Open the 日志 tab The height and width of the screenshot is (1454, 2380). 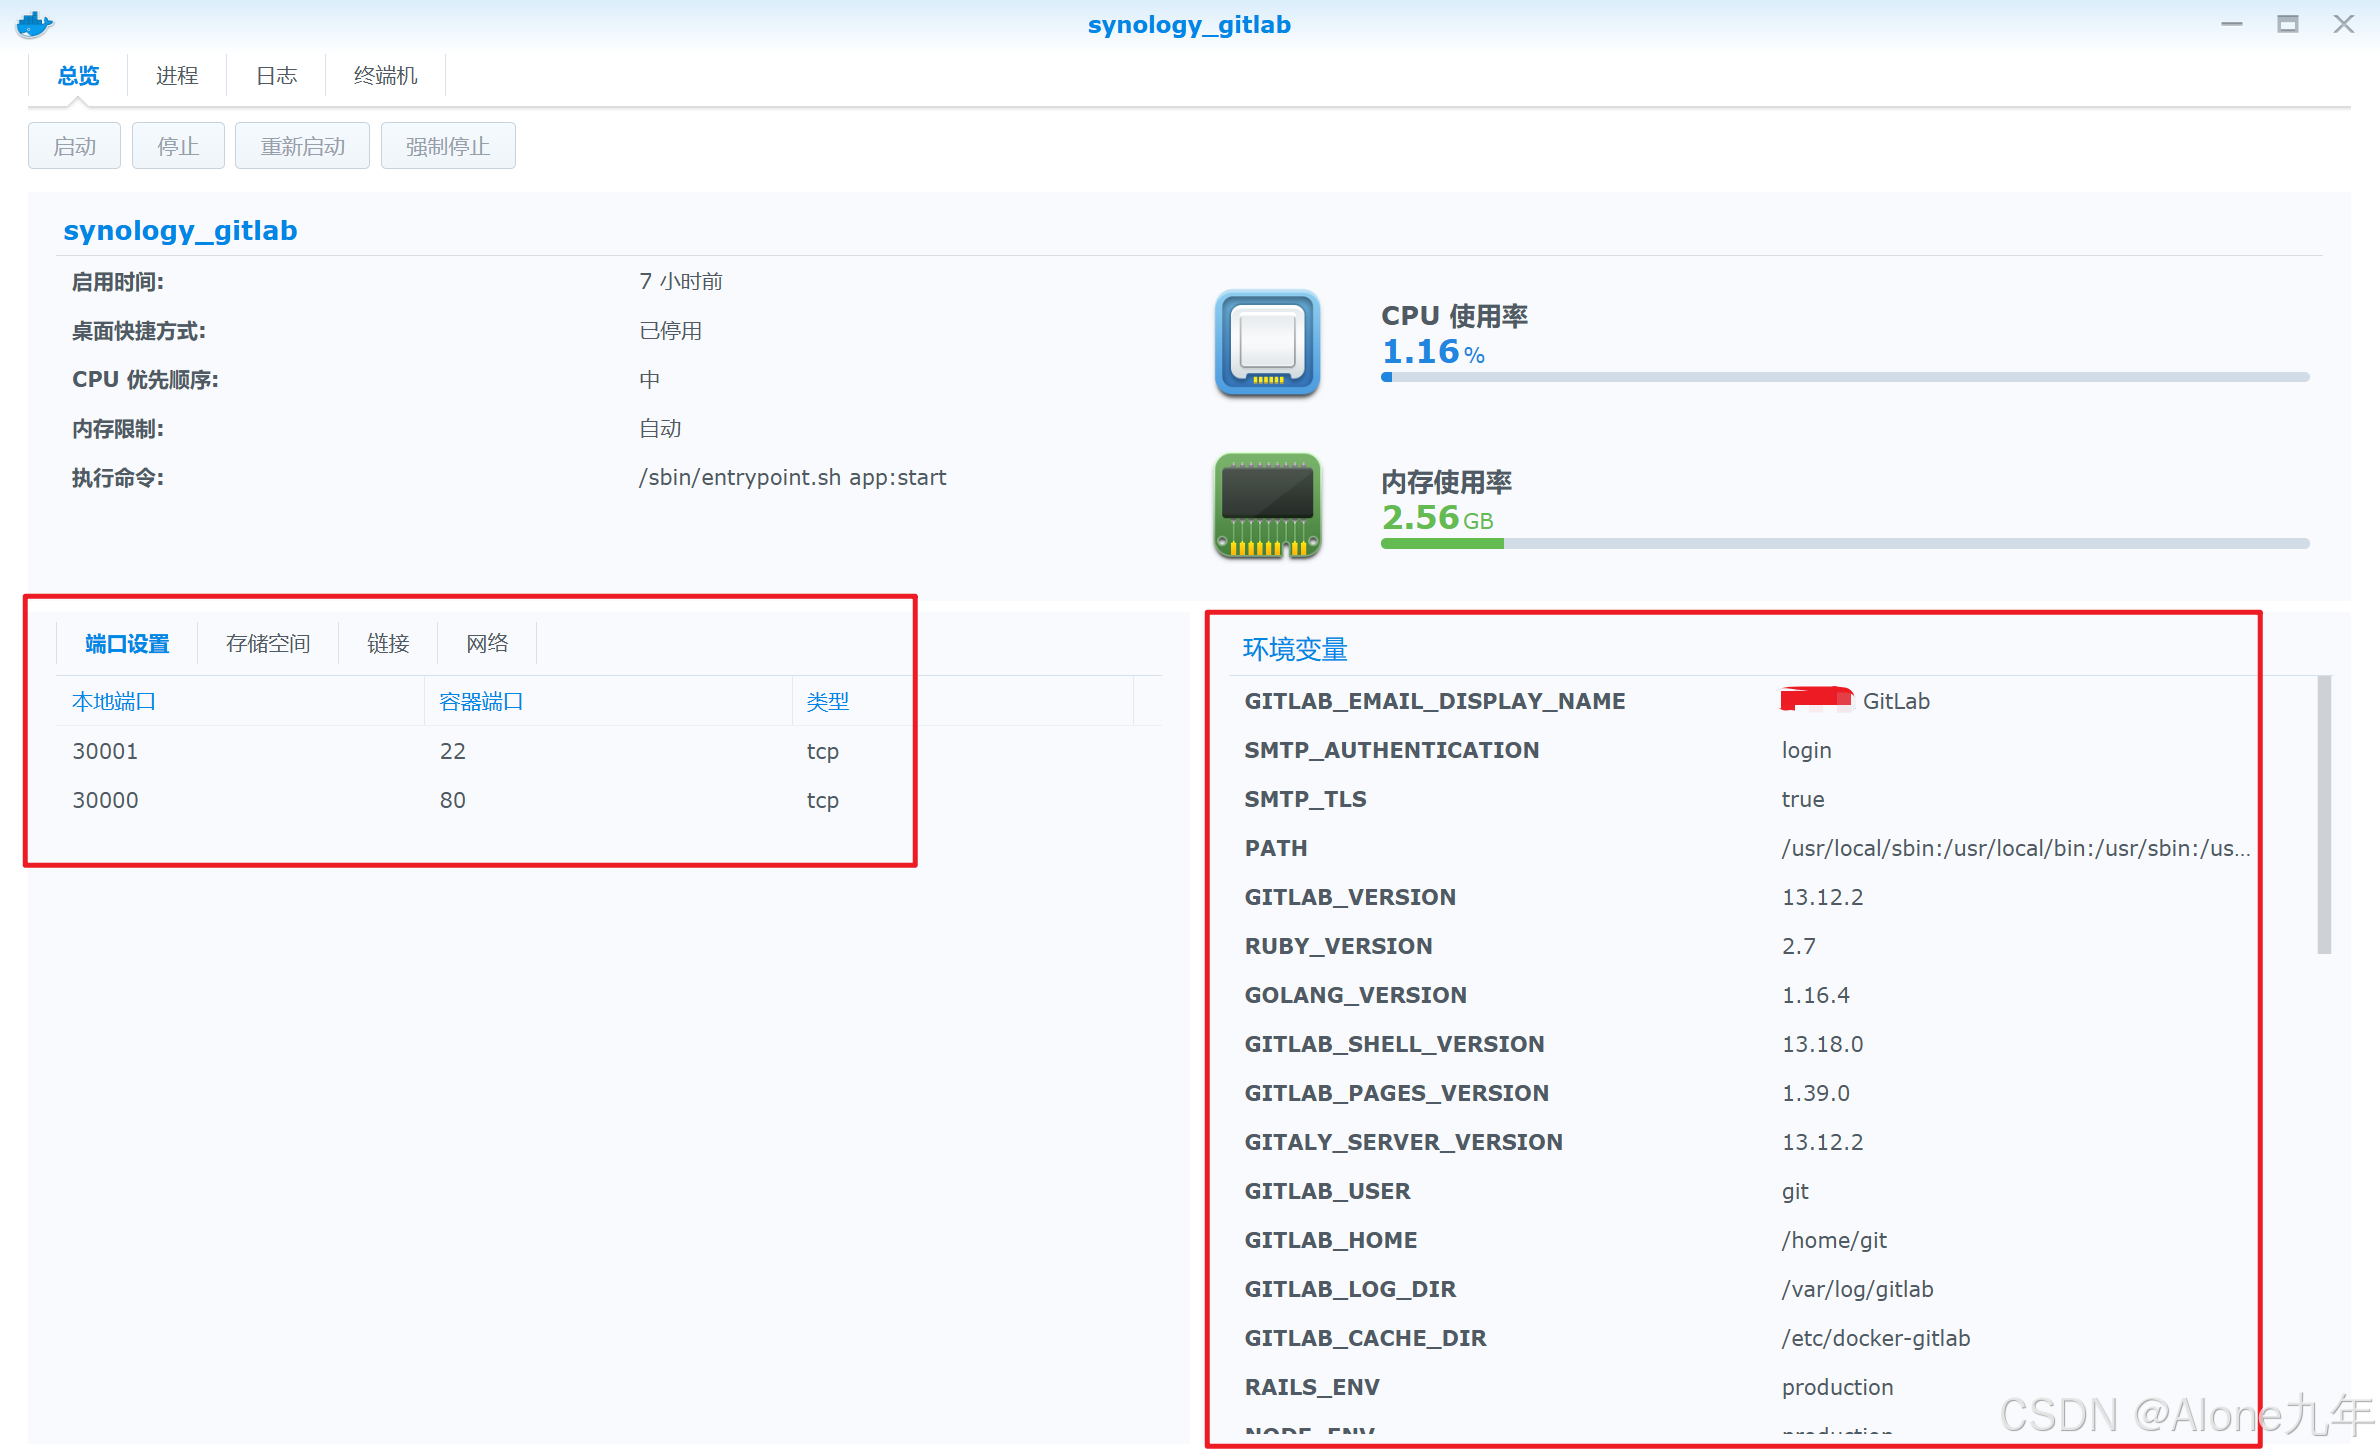tap(276, 76)
